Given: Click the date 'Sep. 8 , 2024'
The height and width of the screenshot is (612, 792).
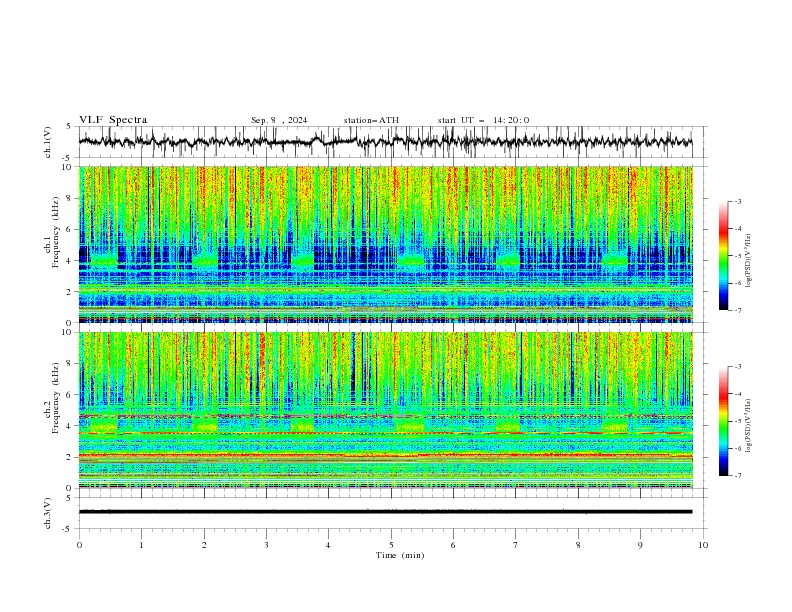Looking at the screenshot, I should coord(279,120).
